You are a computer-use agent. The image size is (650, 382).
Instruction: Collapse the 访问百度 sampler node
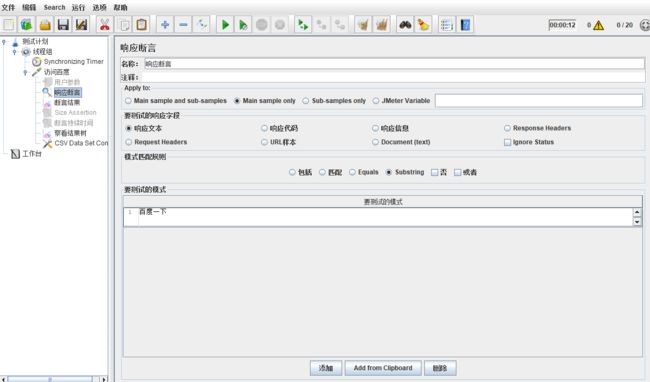(x=25, y=72)
